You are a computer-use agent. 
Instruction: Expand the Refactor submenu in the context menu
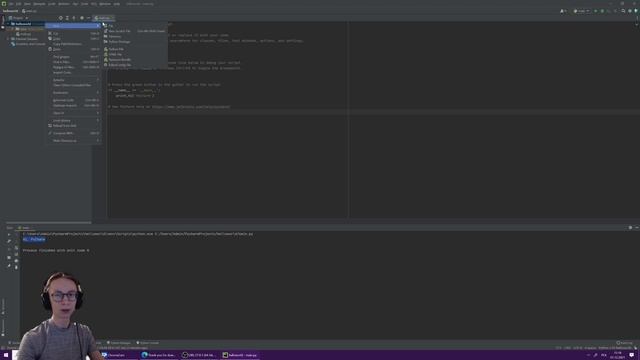[x=73, y=80]
